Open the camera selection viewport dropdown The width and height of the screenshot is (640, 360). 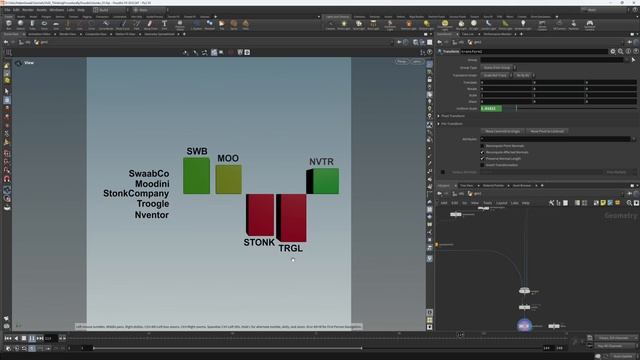pos(417,62)
